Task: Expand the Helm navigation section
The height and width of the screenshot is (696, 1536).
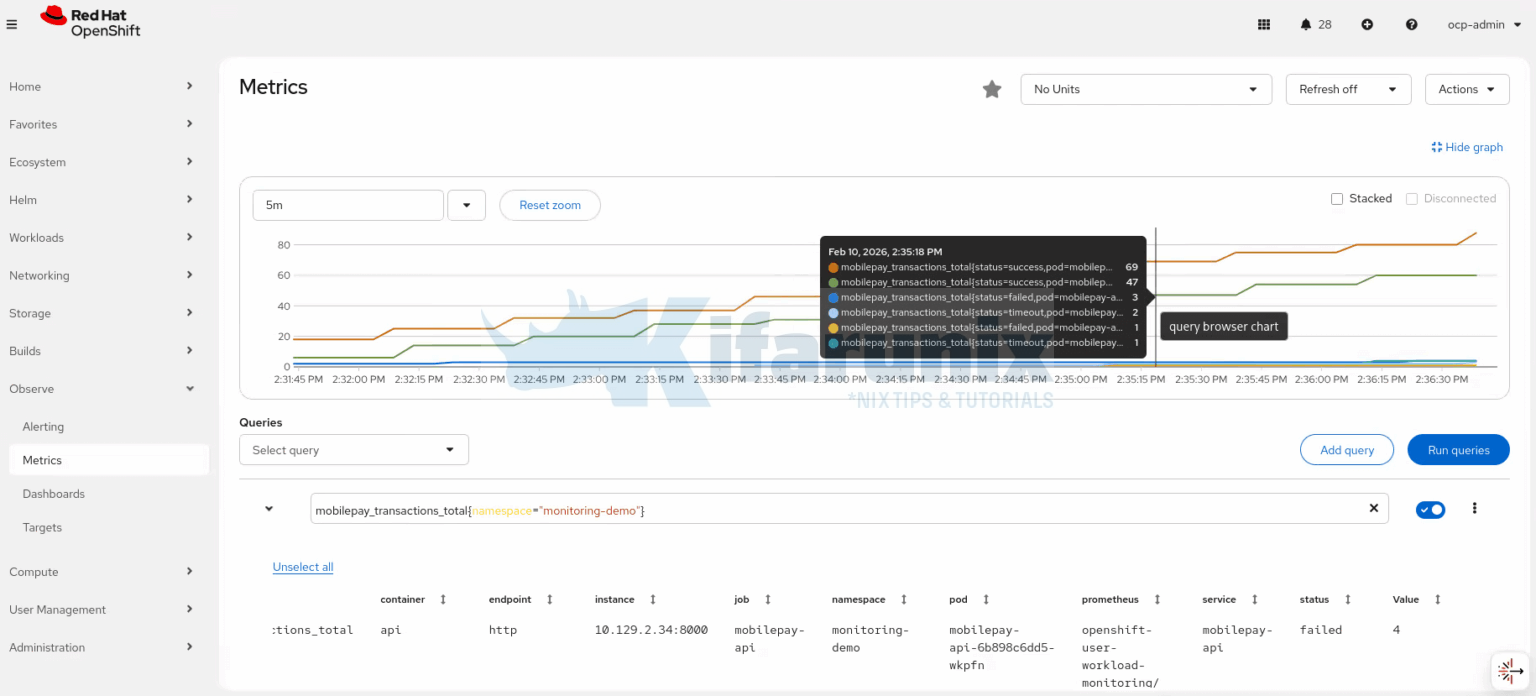Action: point(102,200)
